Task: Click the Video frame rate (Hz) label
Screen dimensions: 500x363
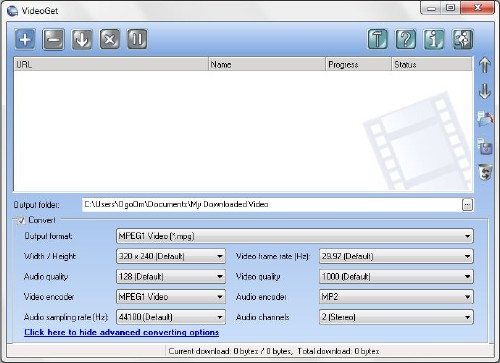Action: (273, 256)
